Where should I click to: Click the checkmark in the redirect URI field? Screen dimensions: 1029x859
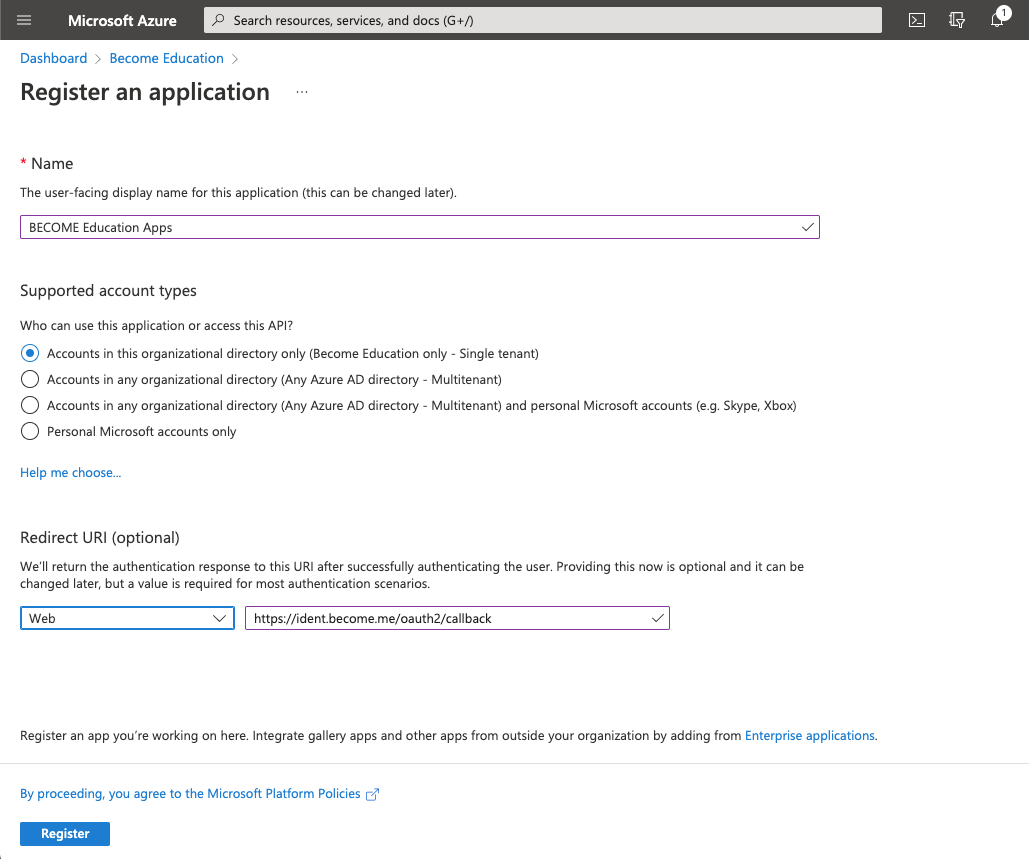(x=658, y=618)
